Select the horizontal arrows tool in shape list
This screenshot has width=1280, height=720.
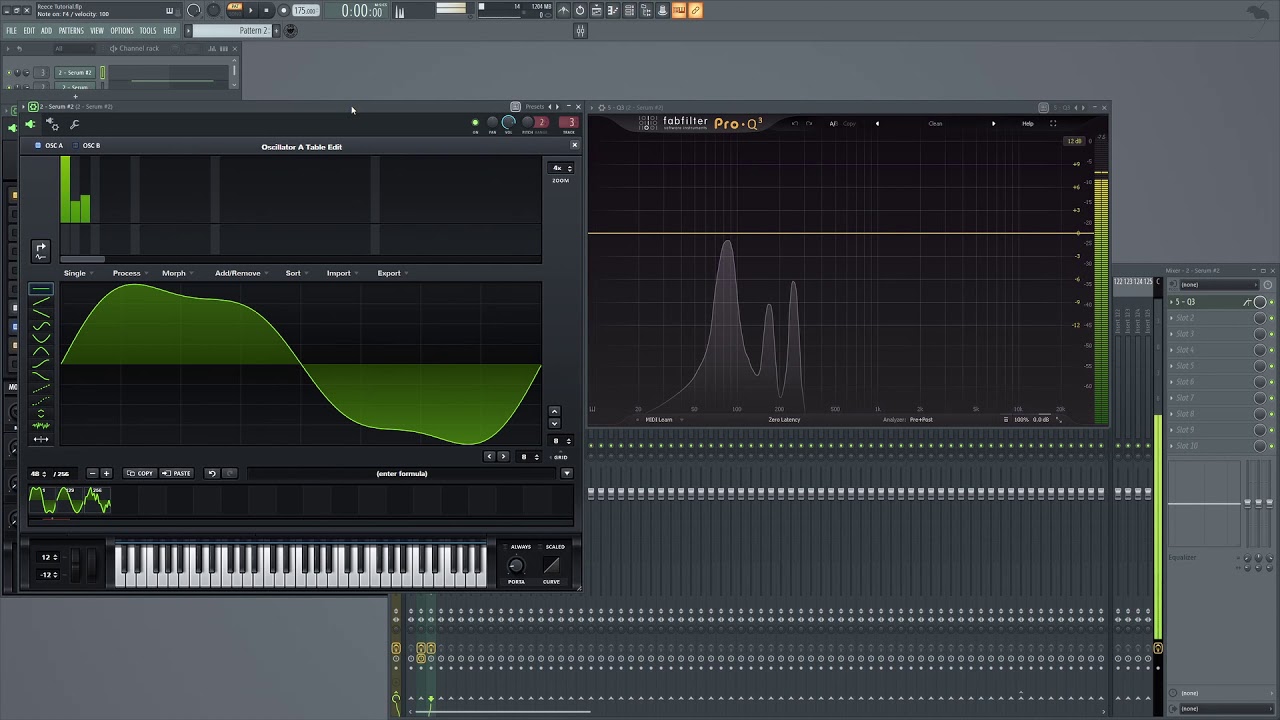click(x=41, y=439)
